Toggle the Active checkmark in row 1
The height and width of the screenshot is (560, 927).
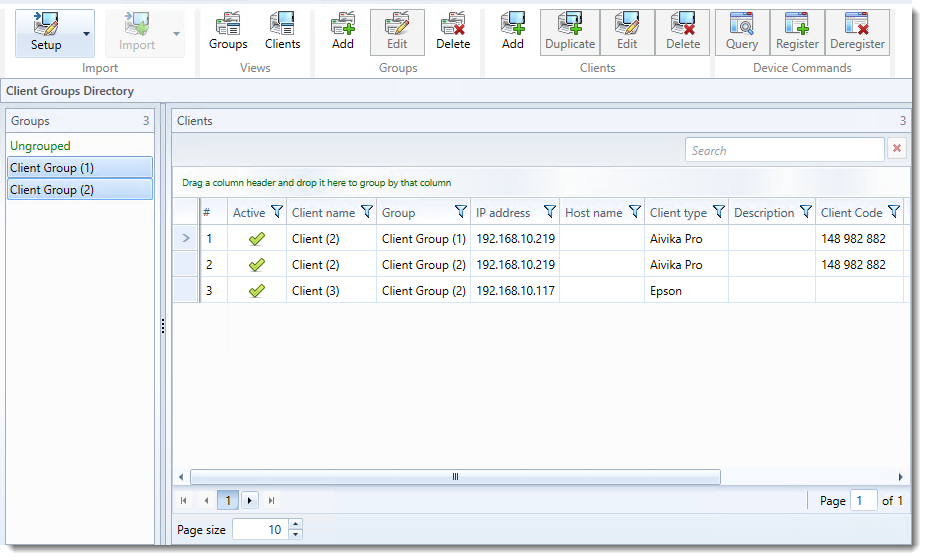click(x=257, y=239)
